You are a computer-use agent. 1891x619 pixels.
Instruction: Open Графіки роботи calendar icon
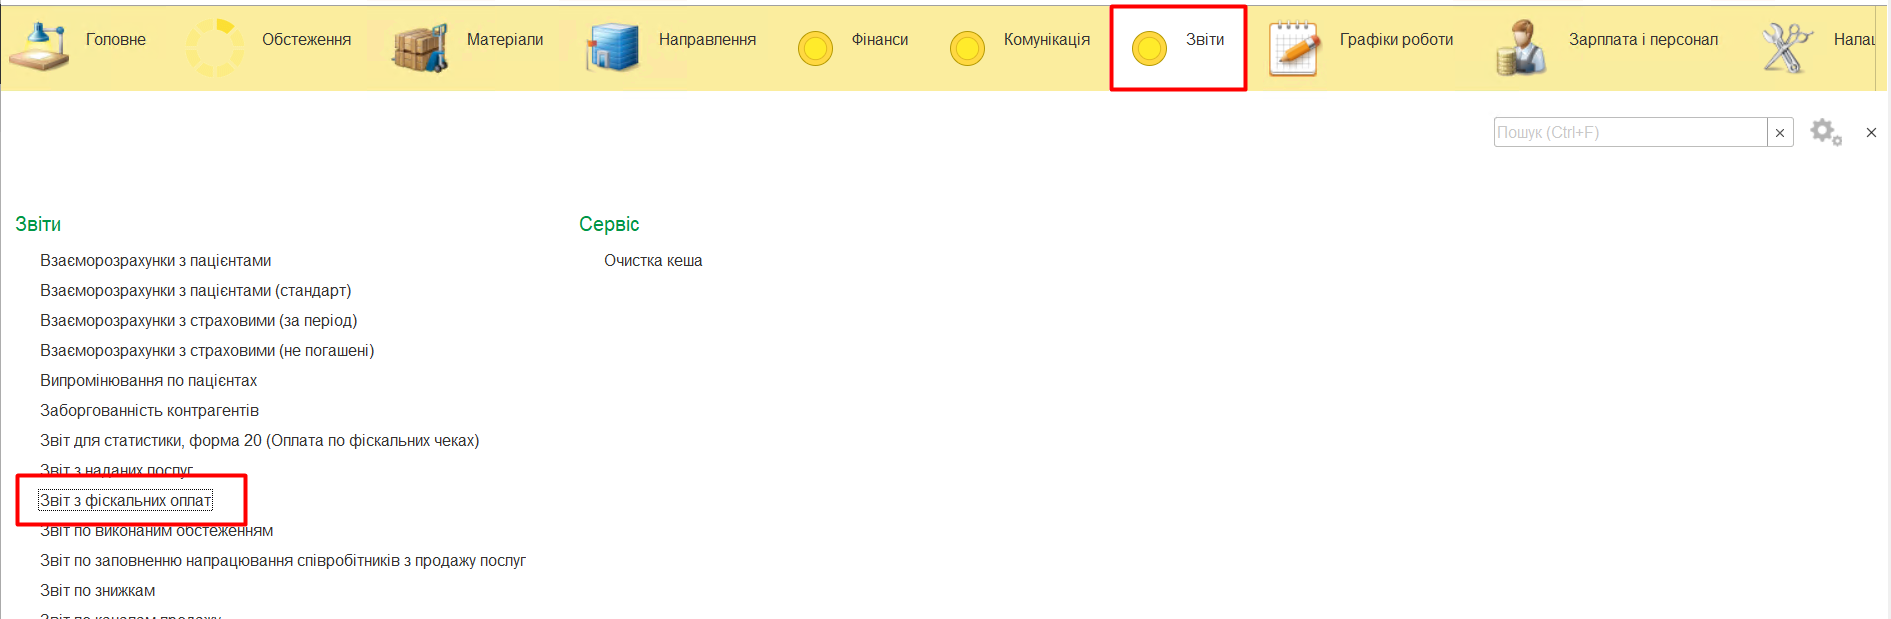[1294, 48]
